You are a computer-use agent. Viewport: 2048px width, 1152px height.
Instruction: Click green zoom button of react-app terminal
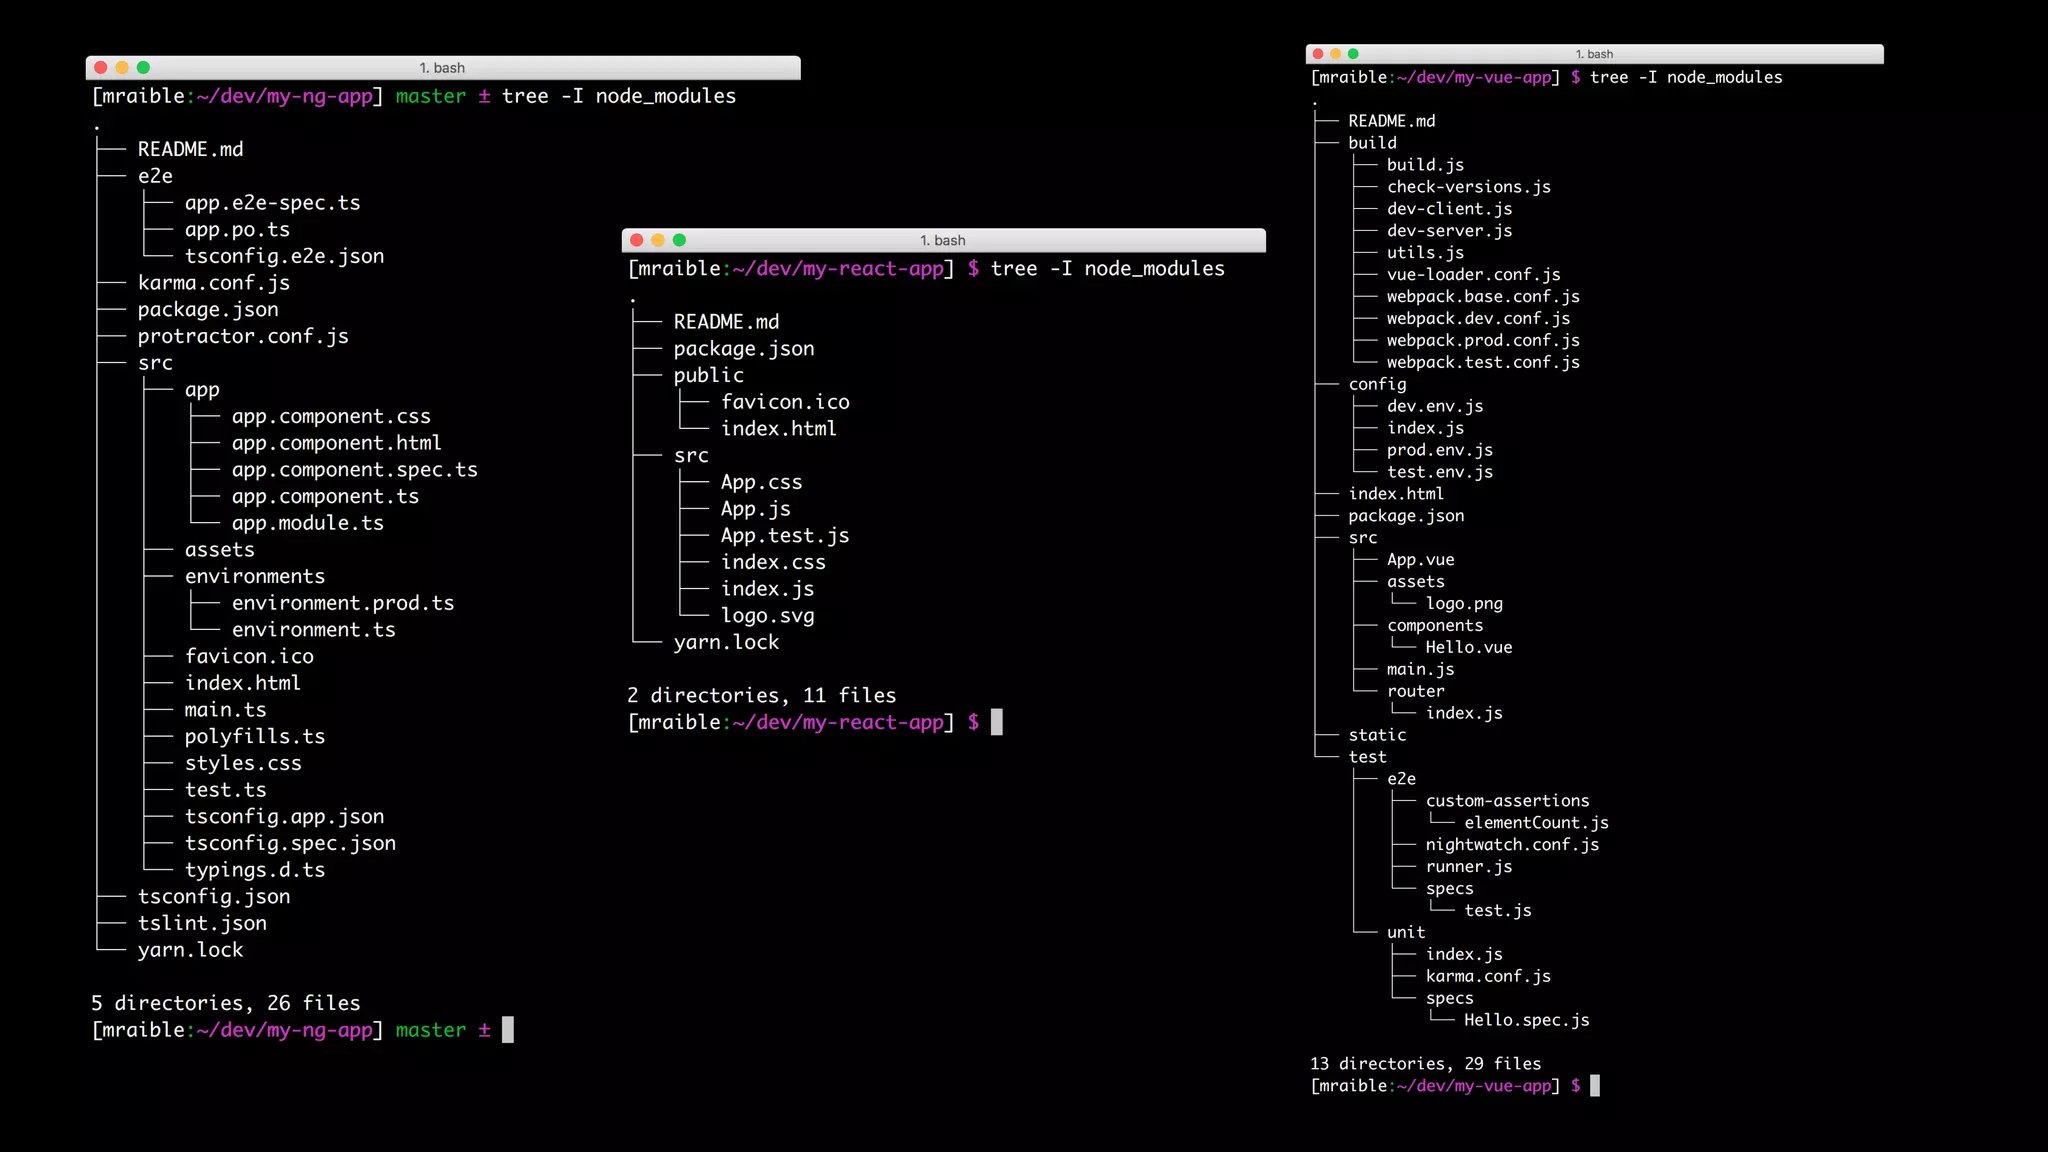[679, 240]
